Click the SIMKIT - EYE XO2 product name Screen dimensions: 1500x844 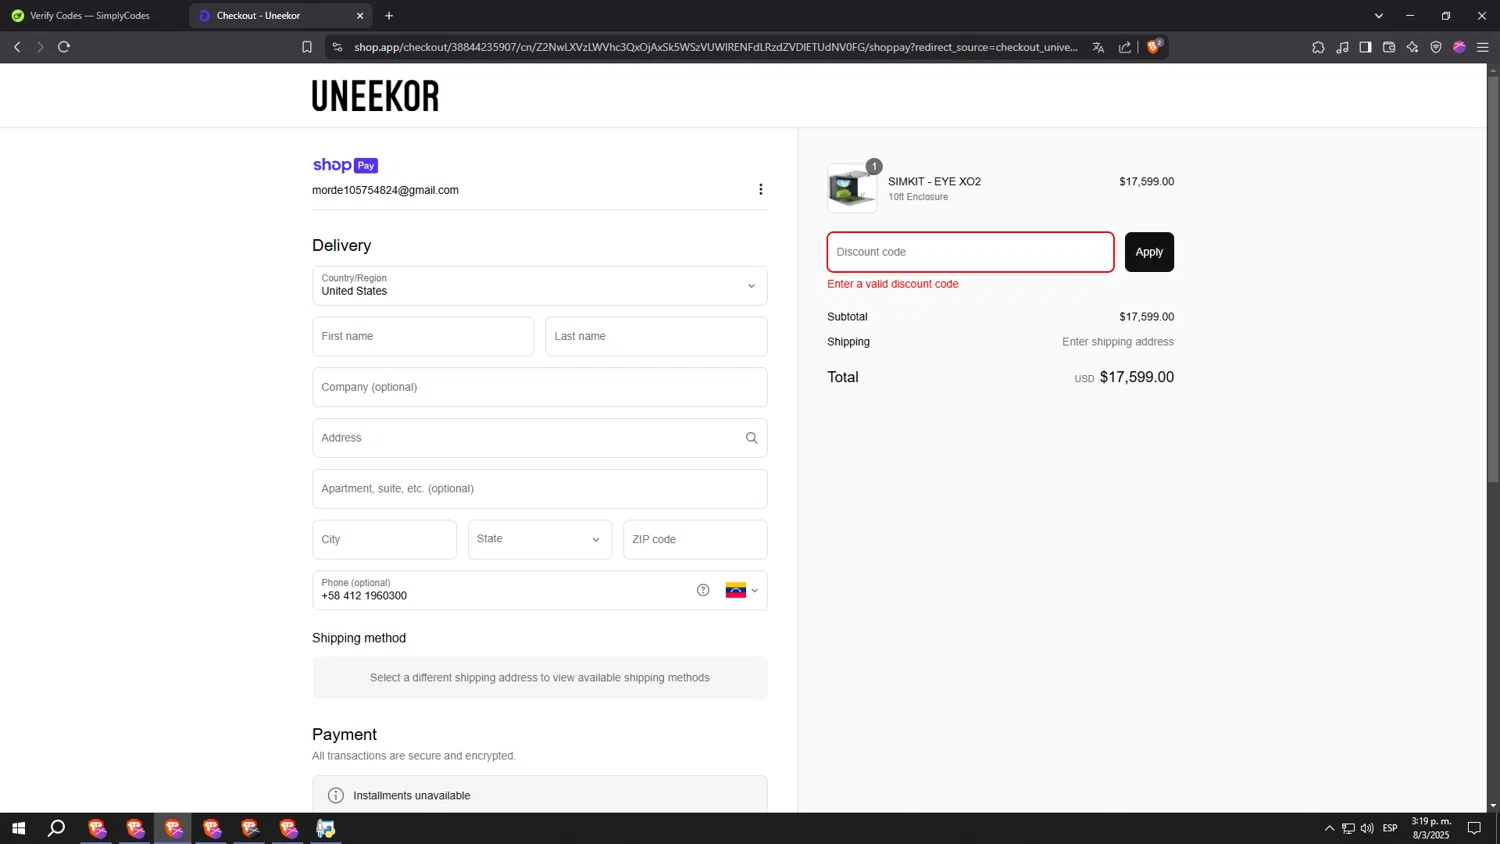[x=934, y=181]
